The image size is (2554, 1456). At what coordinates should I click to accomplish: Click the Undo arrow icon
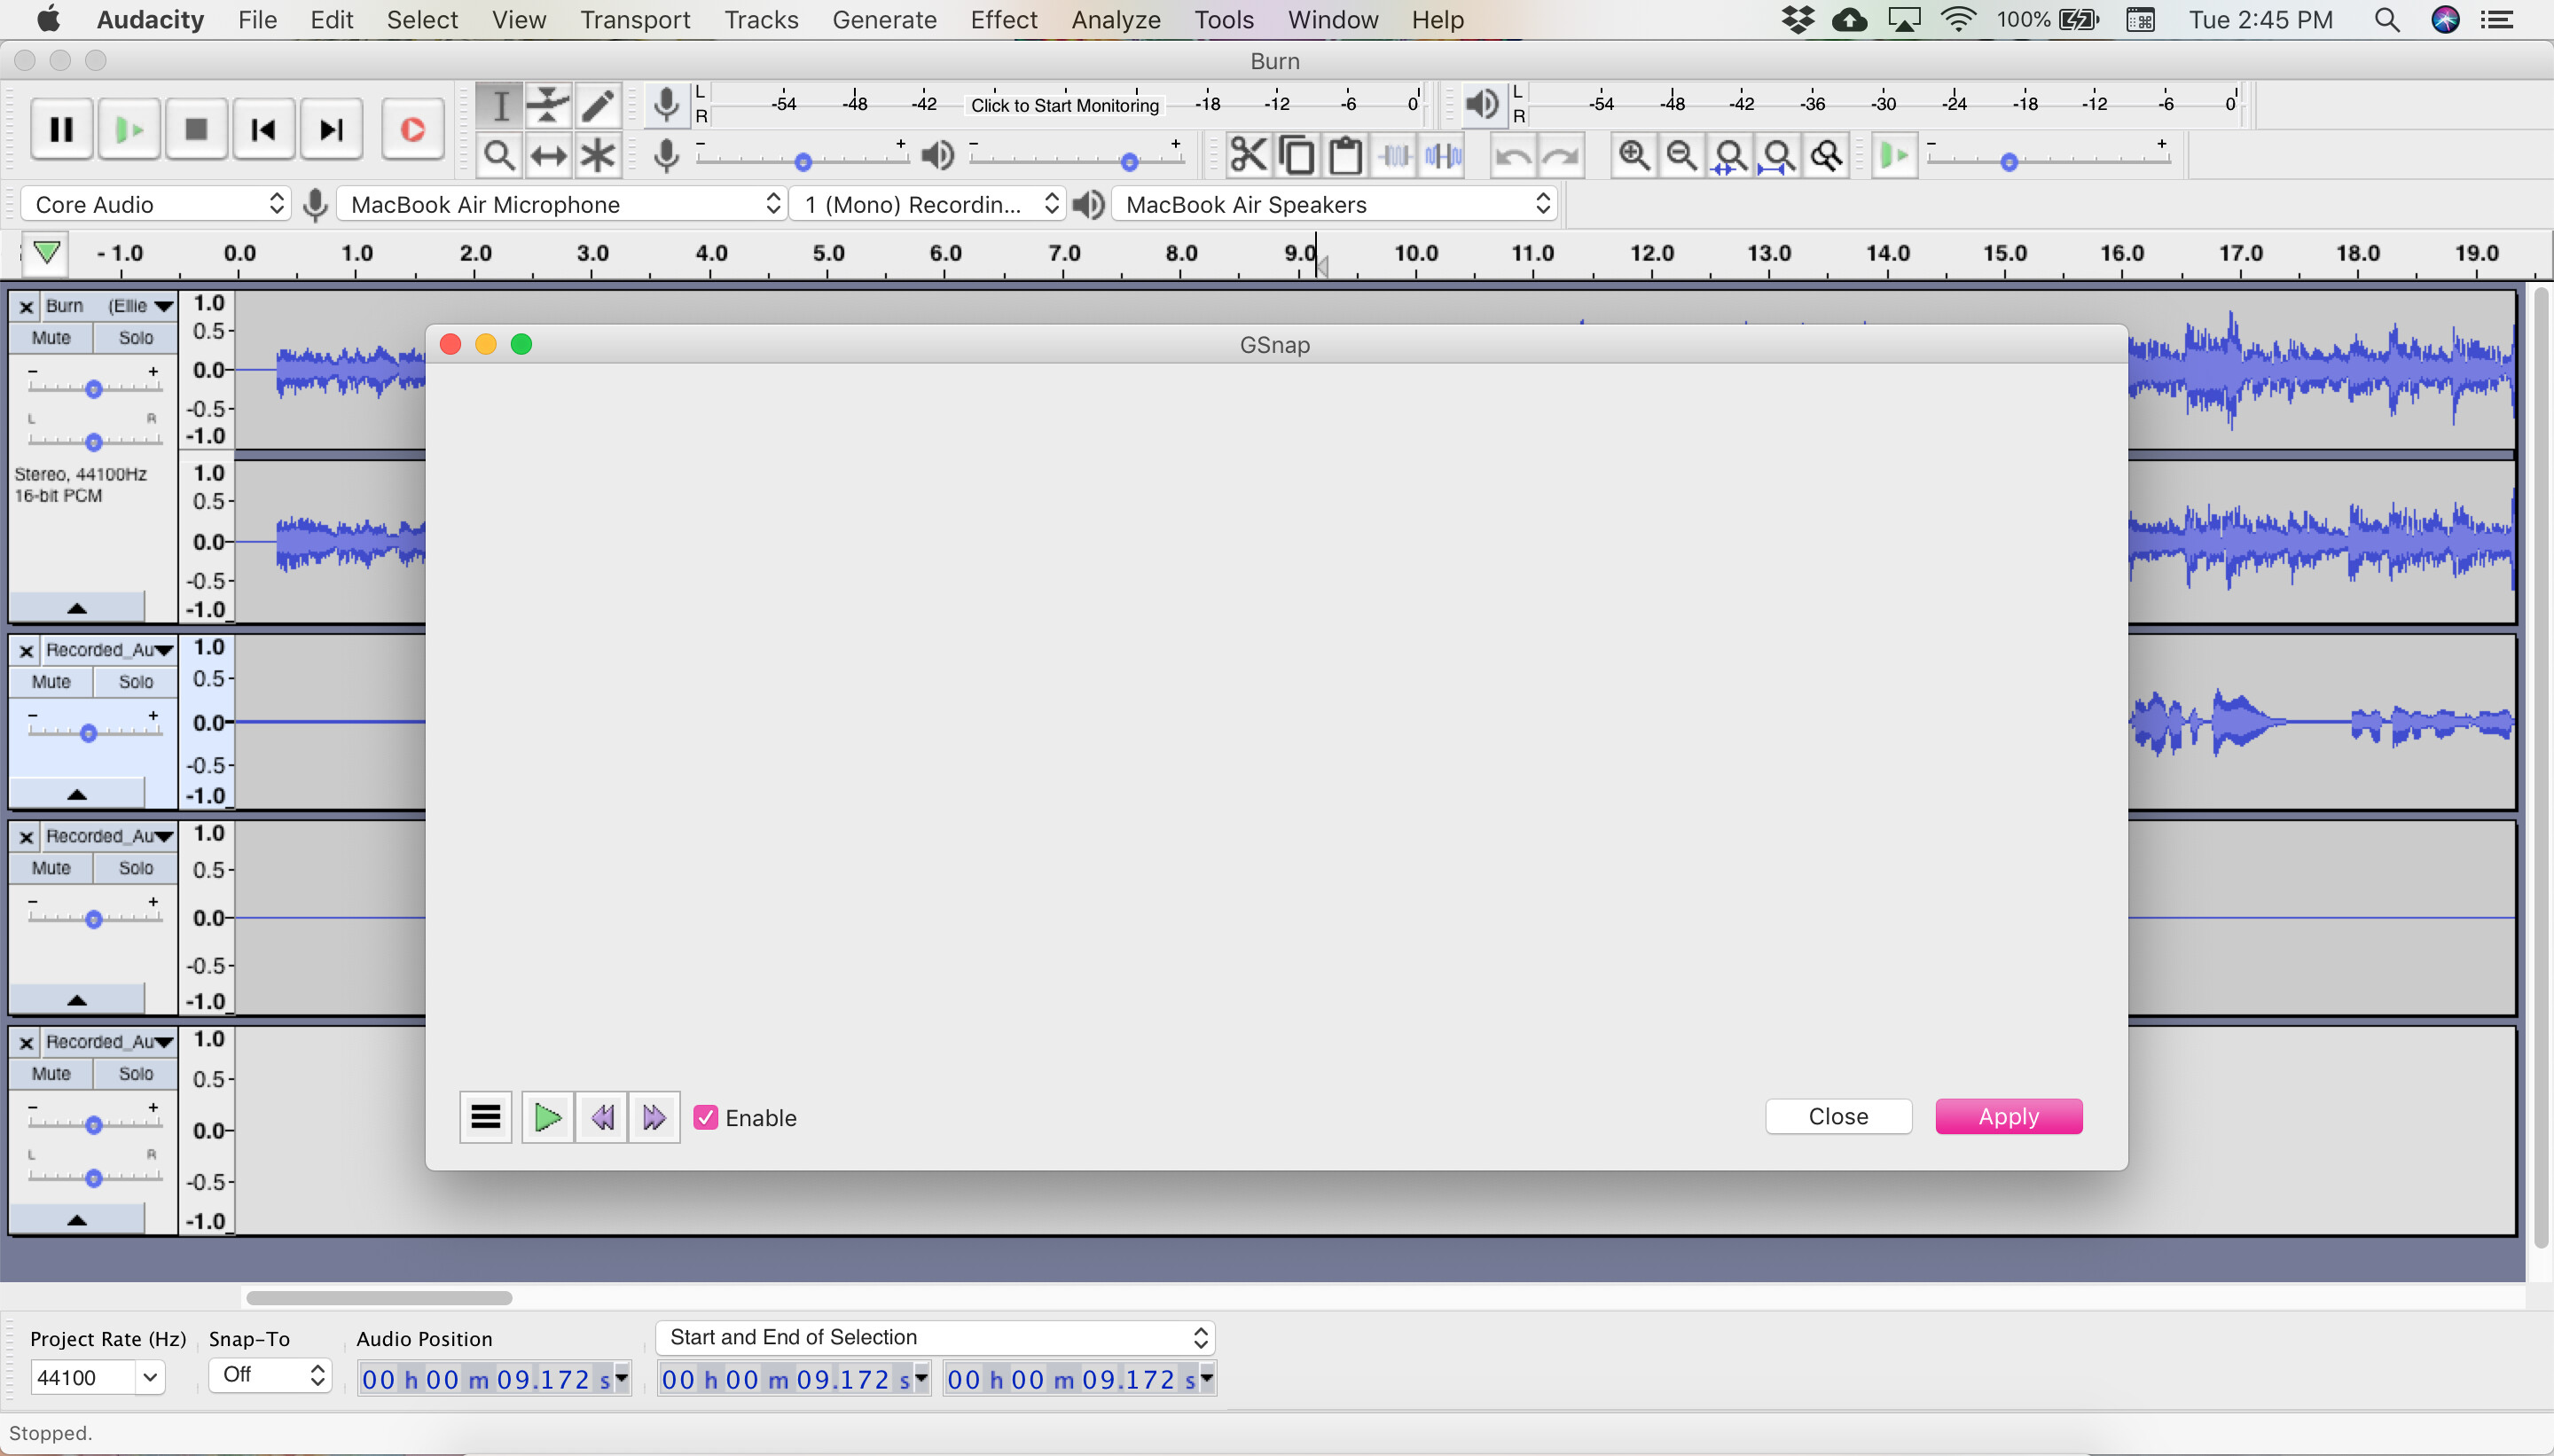pos(1513,155)
